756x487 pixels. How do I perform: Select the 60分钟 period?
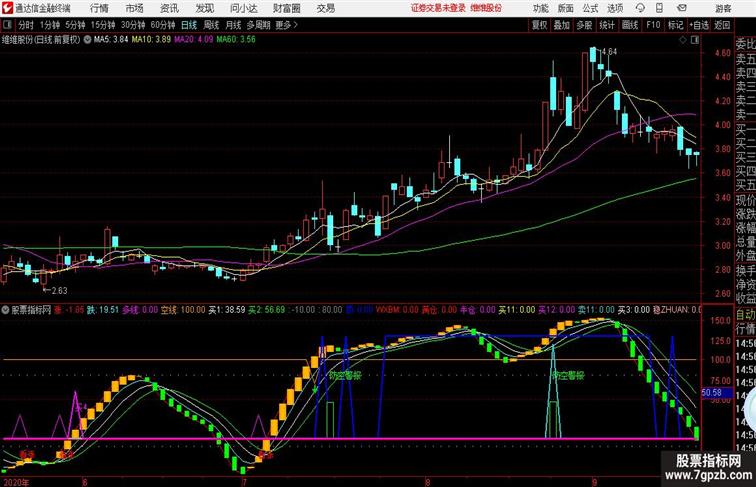162,25
